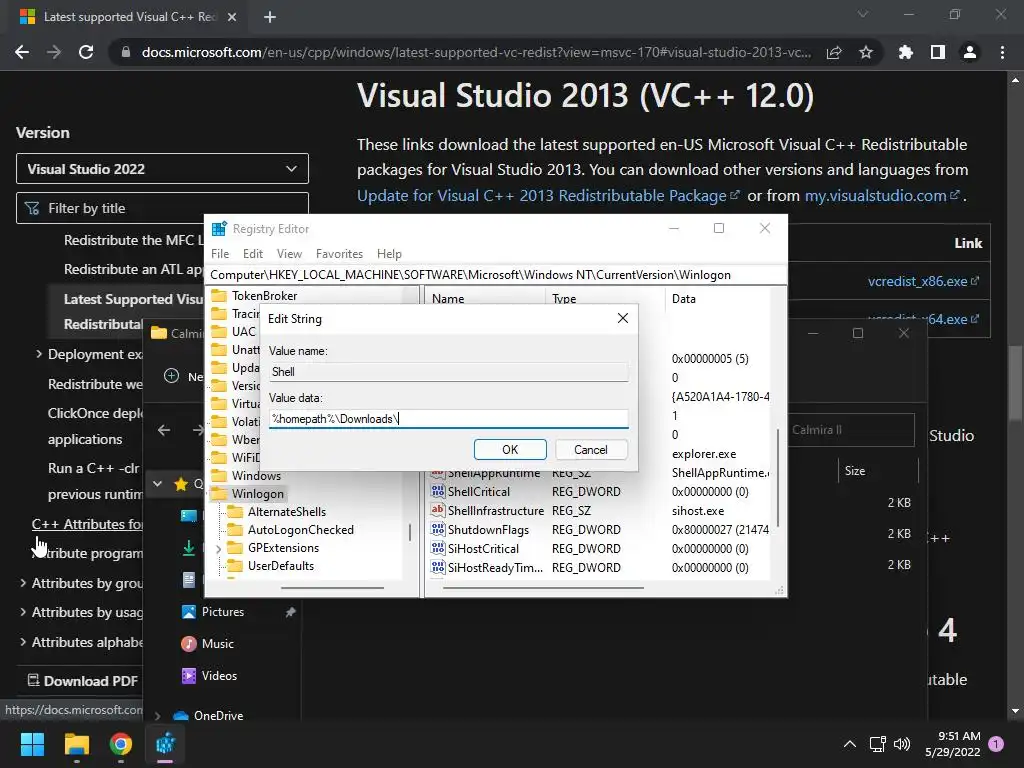
Task: Open Pictures in File Explorer sidebar
Action: (x=223, y=612)
